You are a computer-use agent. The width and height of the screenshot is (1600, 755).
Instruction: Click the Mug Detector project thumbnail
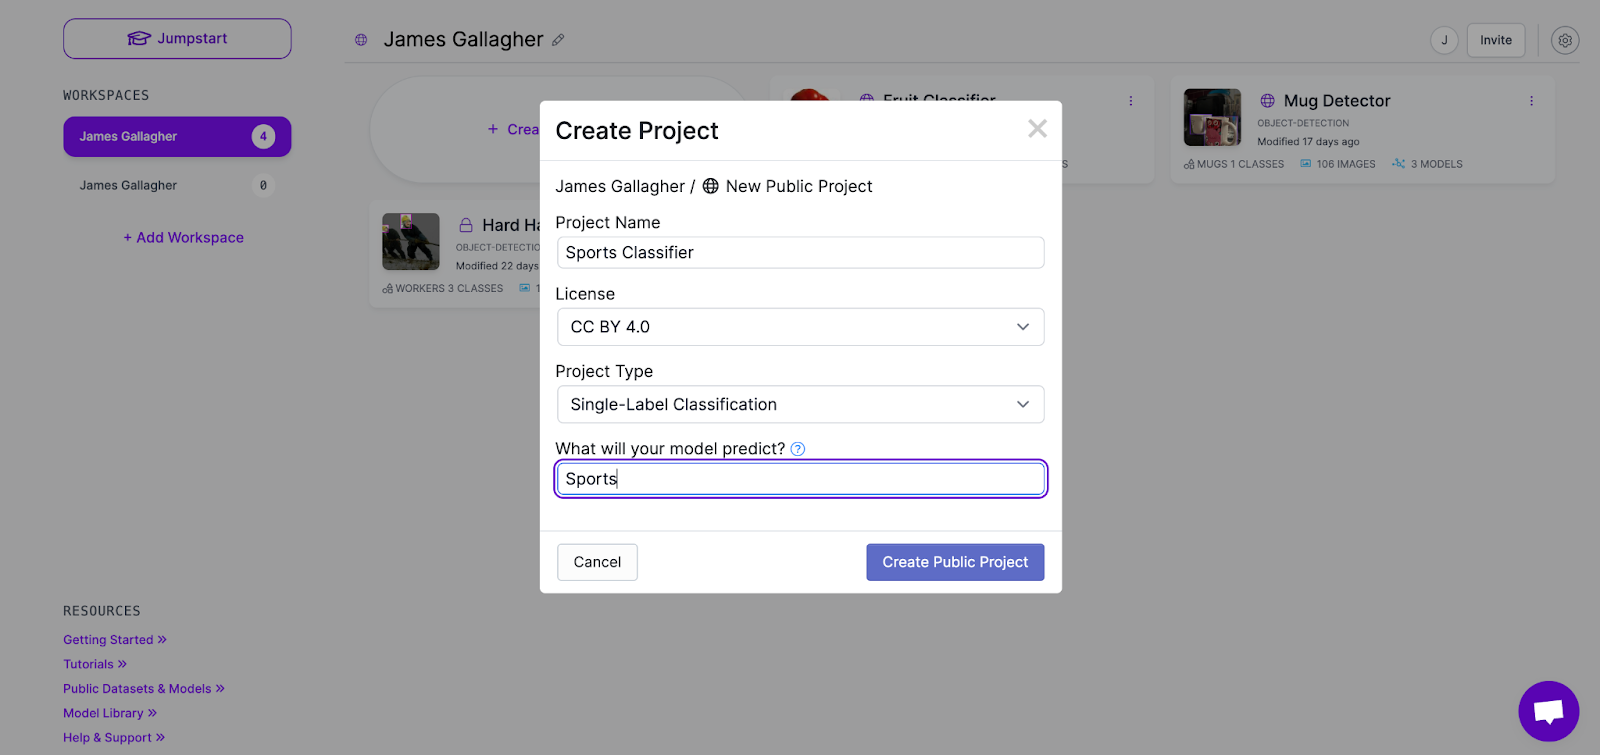tap(1212, 117)
